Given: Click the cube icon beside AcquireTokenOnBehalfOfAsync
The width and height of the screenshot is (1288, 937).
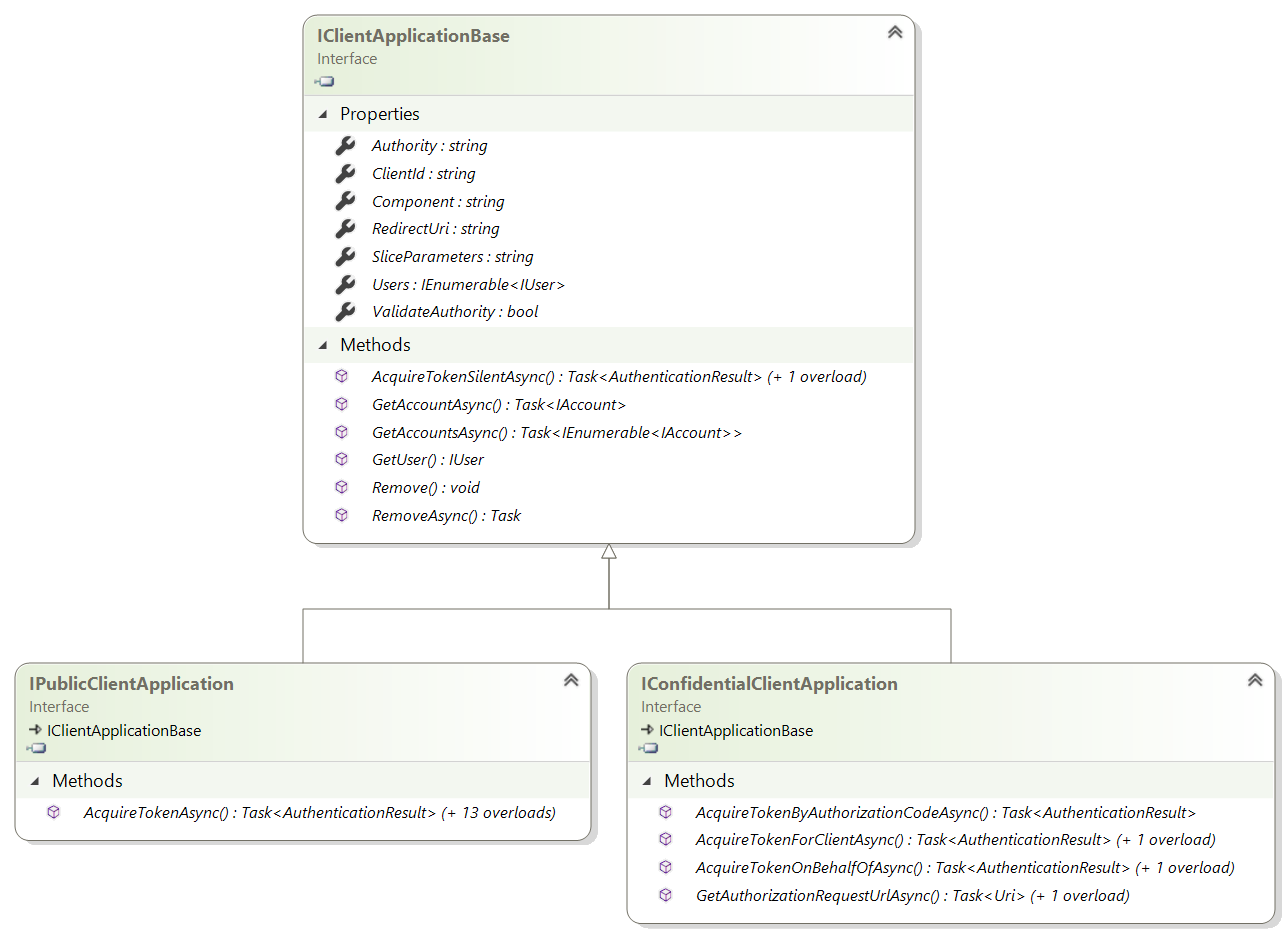Looking at the screenshot, I should (666, 867).
